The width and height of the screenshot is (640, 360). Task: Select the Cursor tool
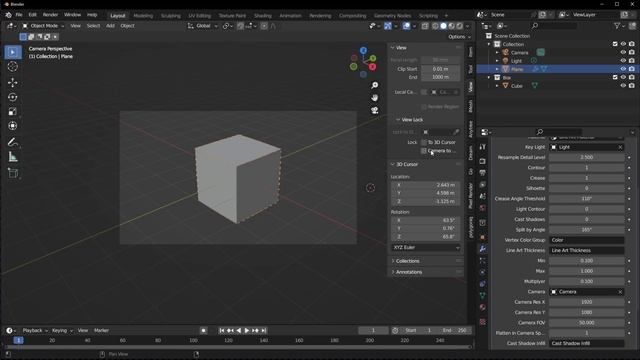click(x=13, y=67)
